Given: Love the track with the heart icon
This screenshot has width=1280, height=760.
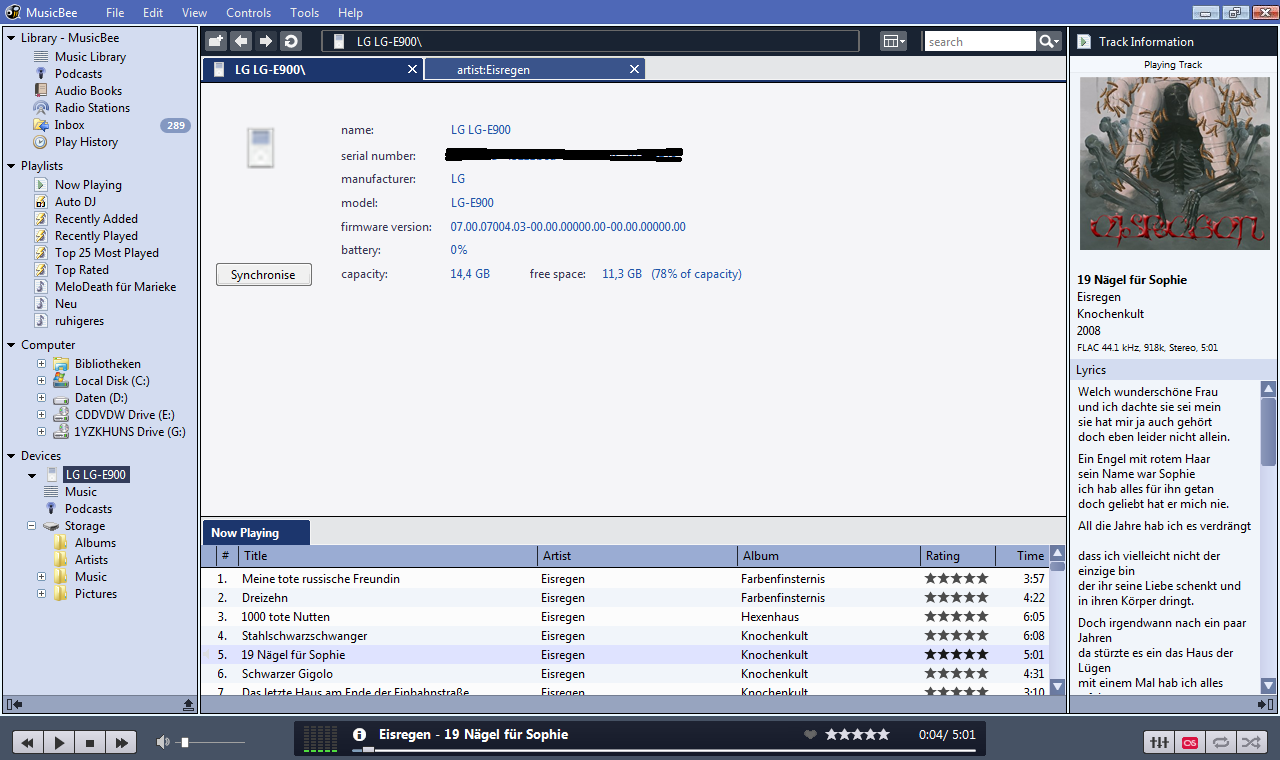Looking at the screenshot, I should click(x=811, y=735).
